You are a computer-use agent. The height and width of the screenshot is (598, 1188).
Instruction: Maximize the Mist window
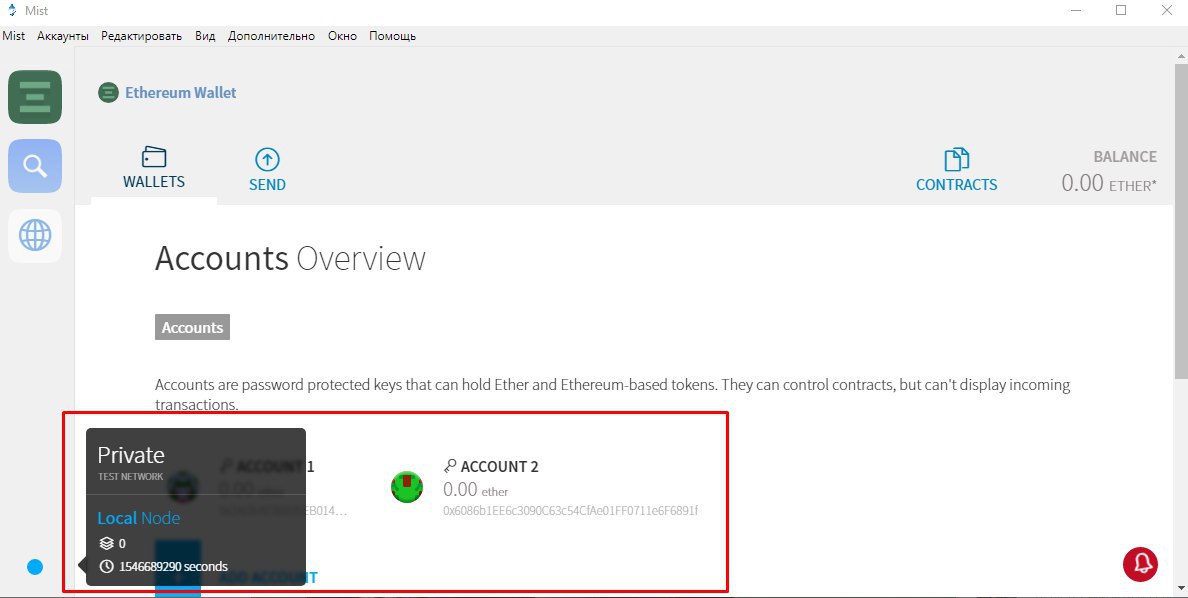point(1121,11)
